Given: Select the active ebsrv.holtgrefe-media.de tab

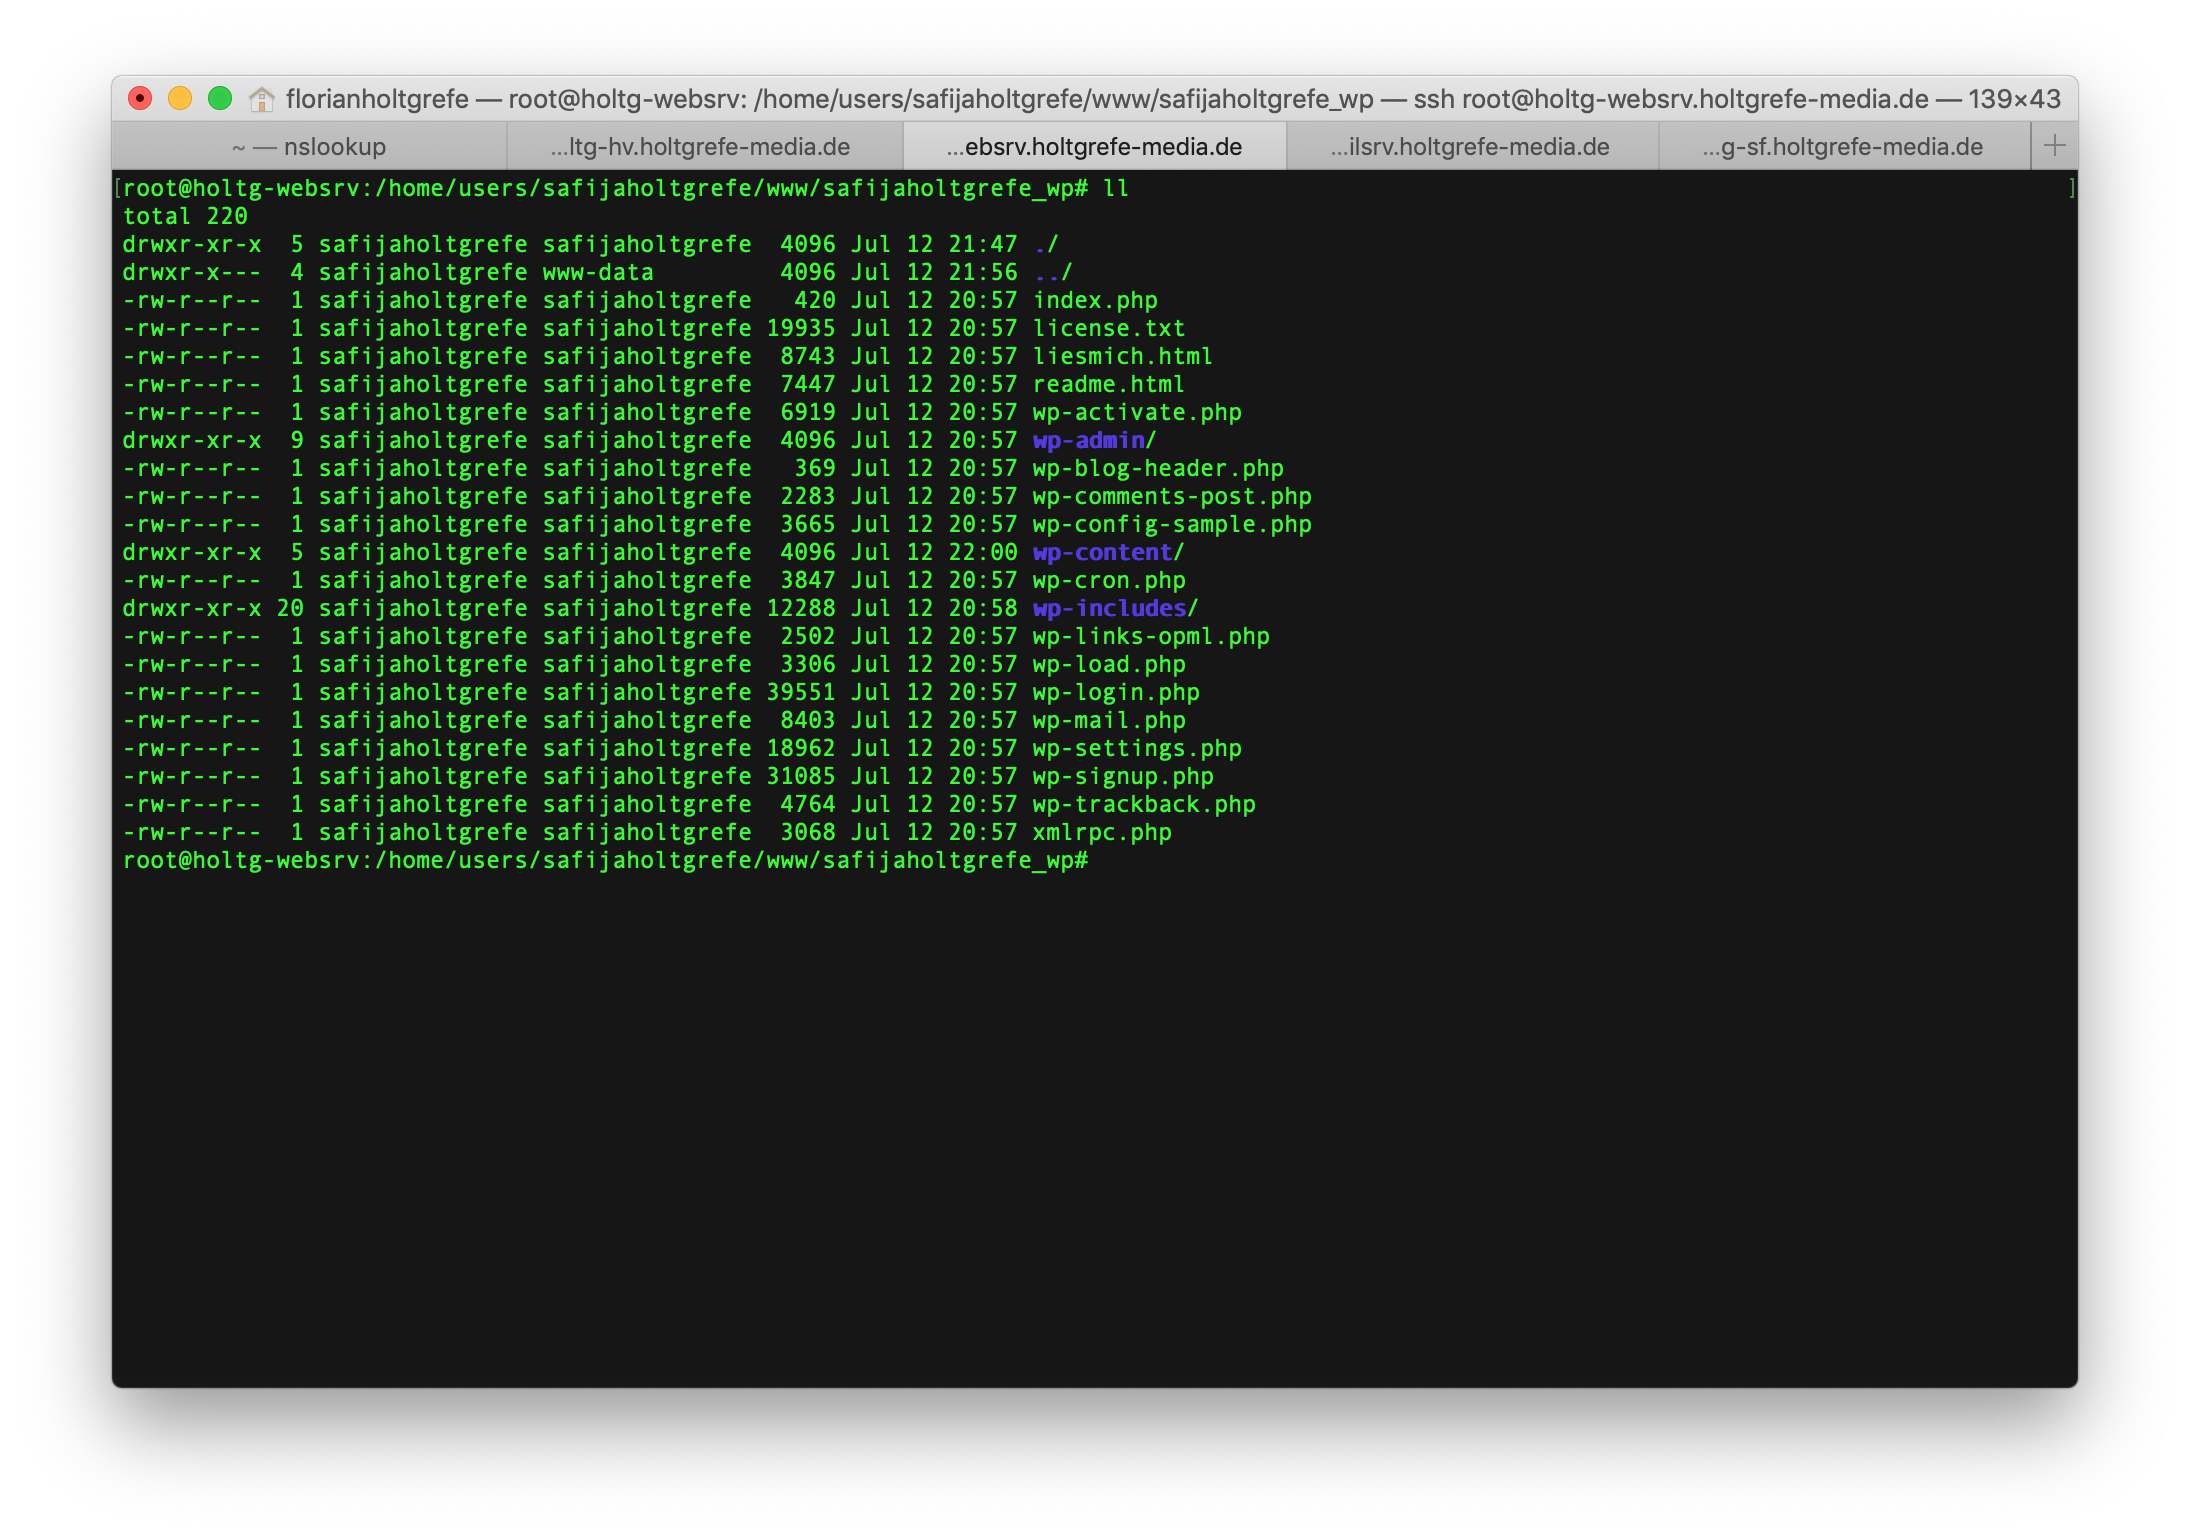Looking at the screenshot, I should [1094, 147].
